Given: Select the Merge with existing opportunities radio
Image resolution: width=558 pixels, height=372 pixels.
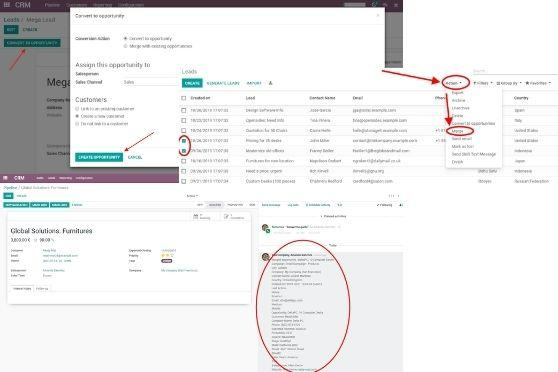Looking at the screenshot, I should [x=125, y=46].
